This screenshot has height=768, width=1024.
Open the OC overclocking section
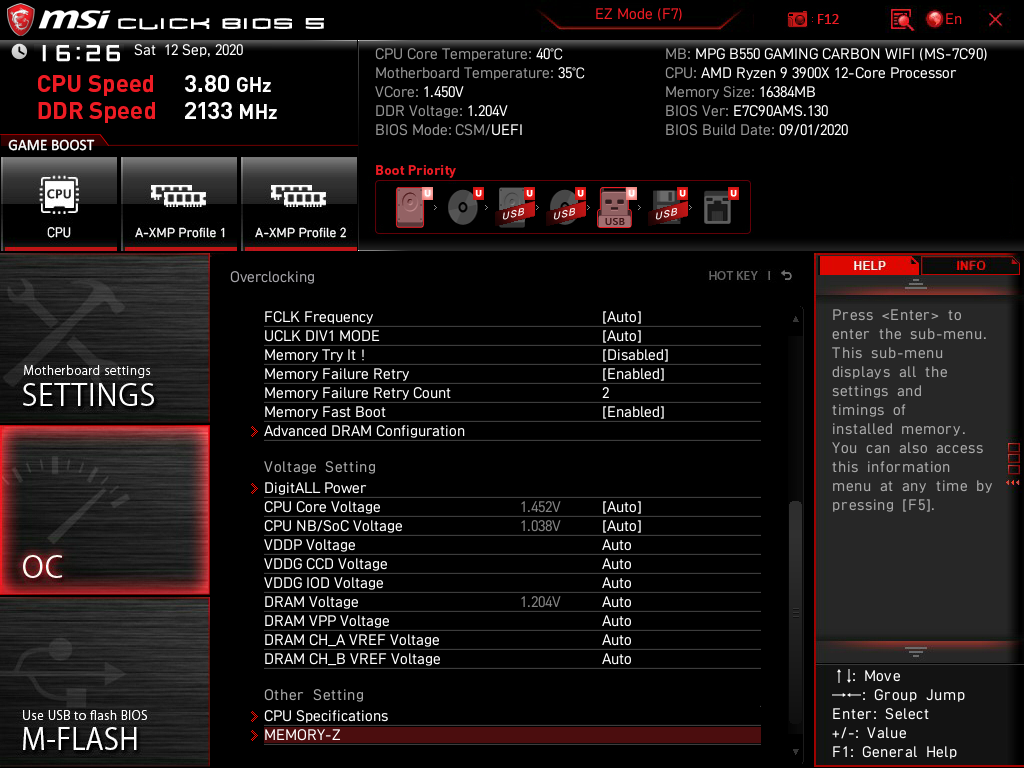[x=104, y=510]
